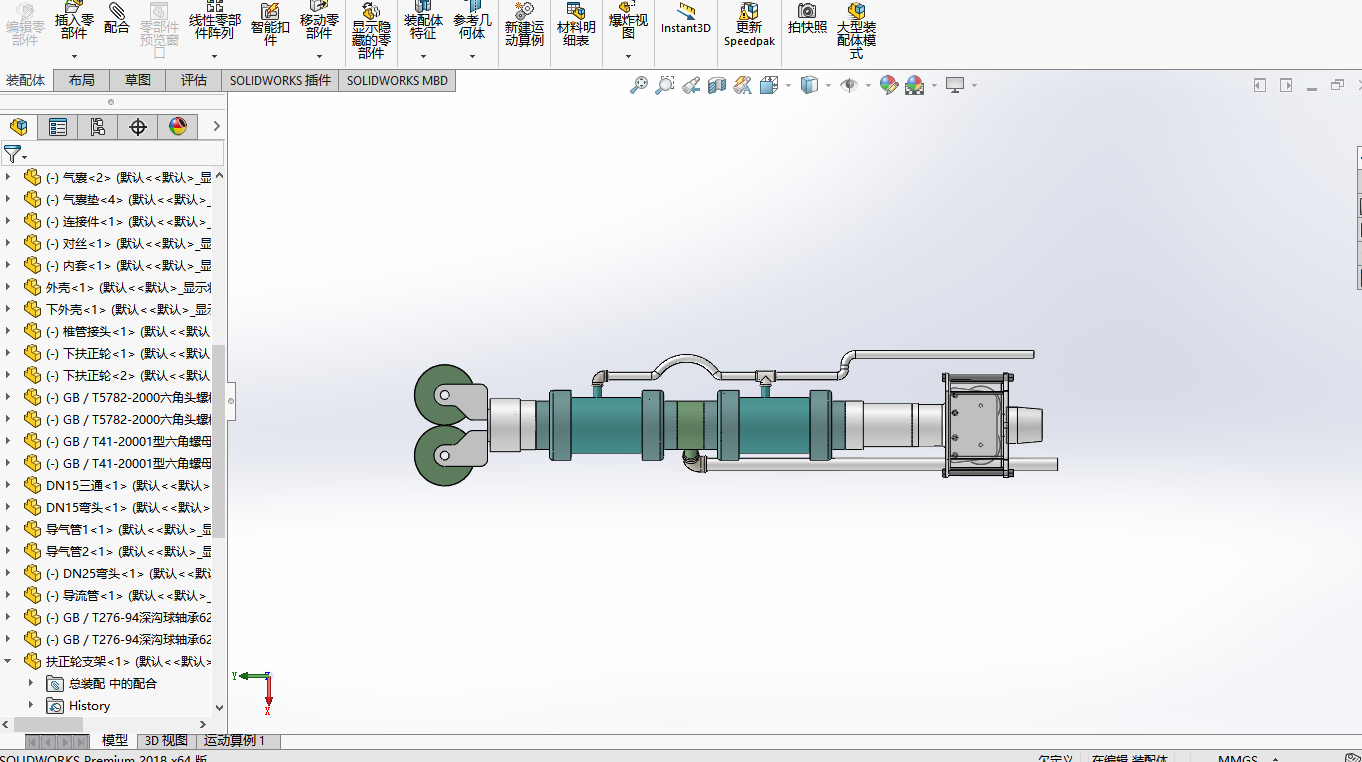Toggle the Hide/Show Items eye icon
The image size is (1362, 762).
click(x=849, y=86)
